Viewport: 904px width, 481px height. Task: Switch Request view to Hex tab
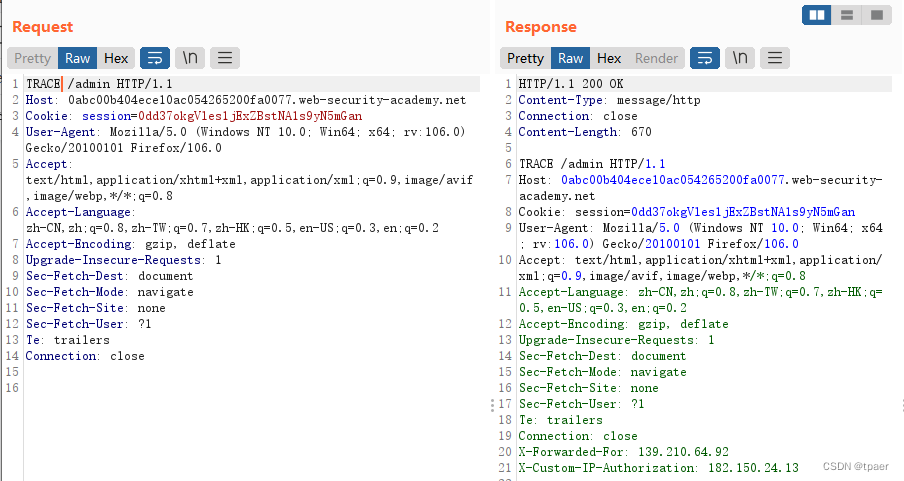click(116, 58)
